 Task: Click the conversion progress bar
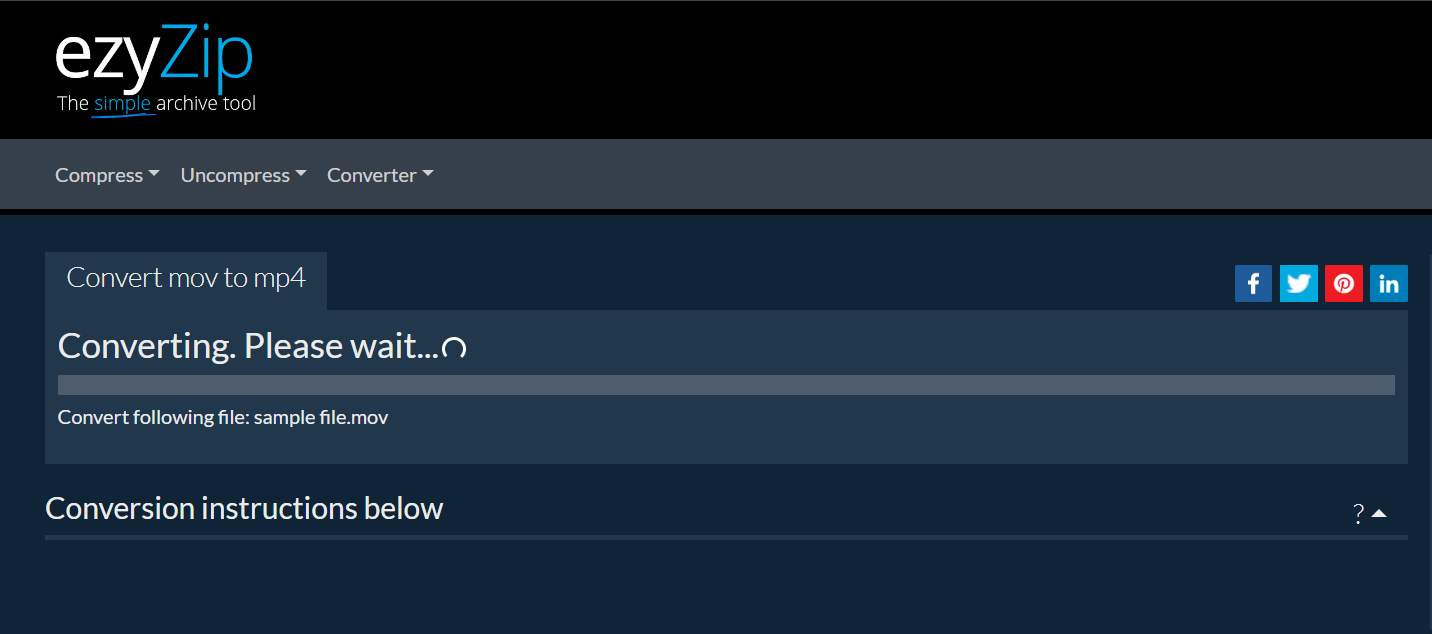(726, 385)
